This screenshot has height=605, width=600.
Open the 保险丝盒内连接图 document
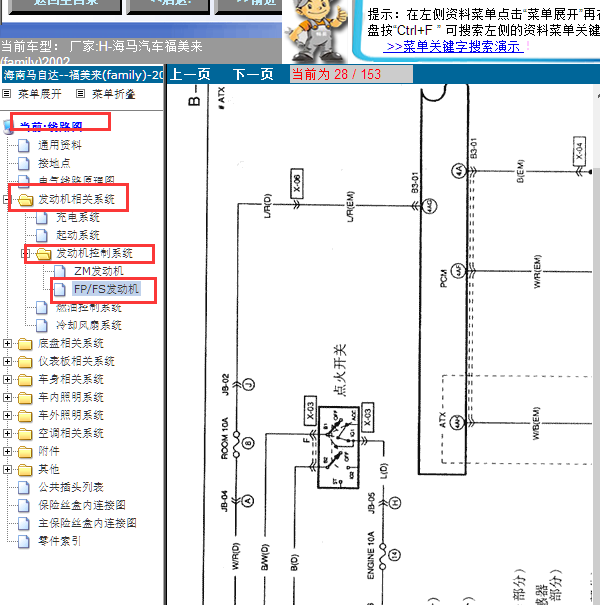click(x=81, y=505)
